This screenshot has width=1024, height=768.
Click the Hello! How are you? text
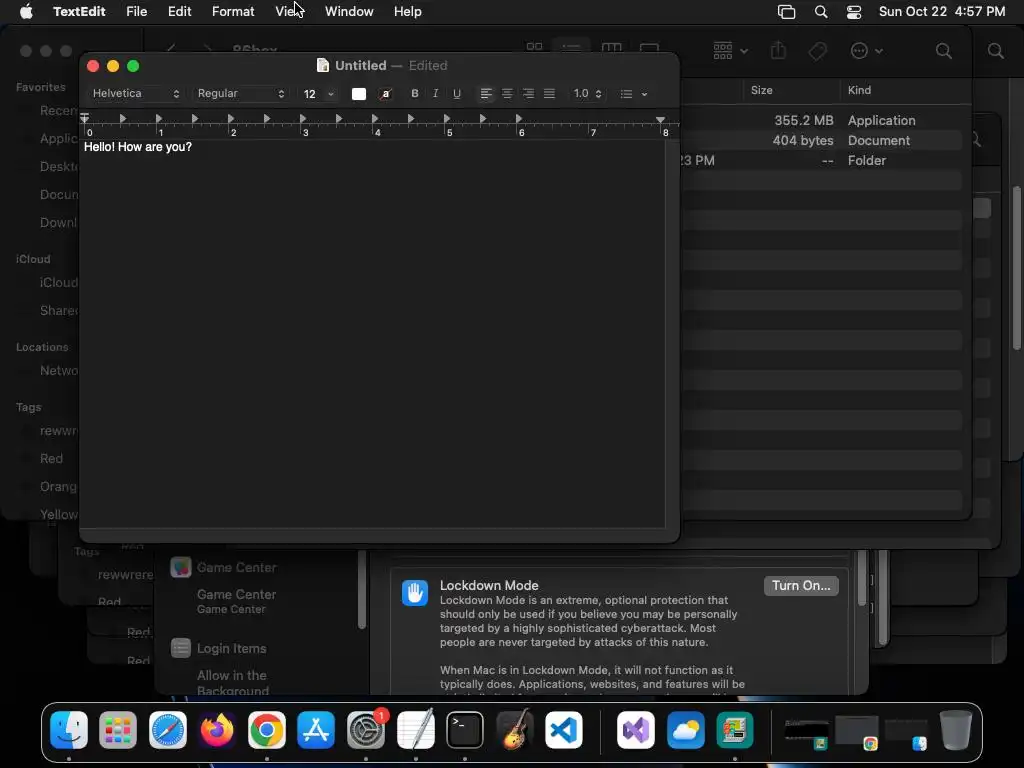138,147
